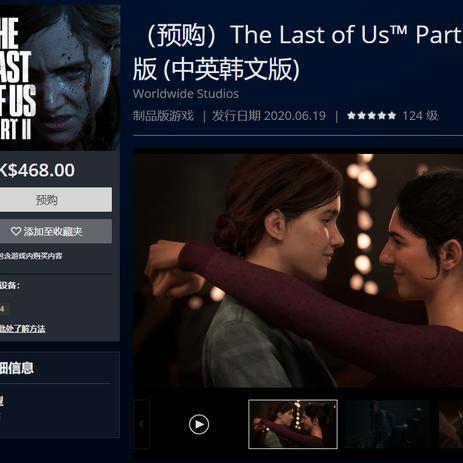The height and width of the screenshot is (463, 463).
Task: Click the 124 级 ratings count
Action: pyautogui.click(x=420, y=116)
